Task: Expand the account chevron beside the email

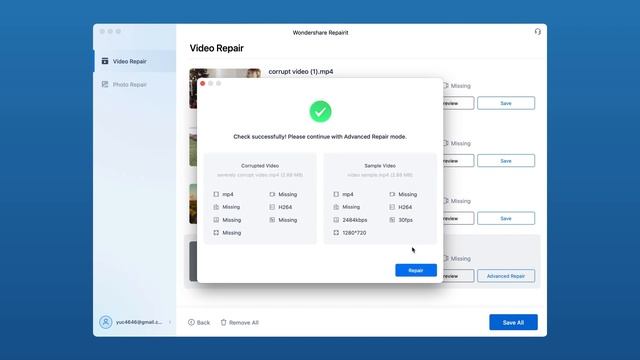Action: coord(170,322)
